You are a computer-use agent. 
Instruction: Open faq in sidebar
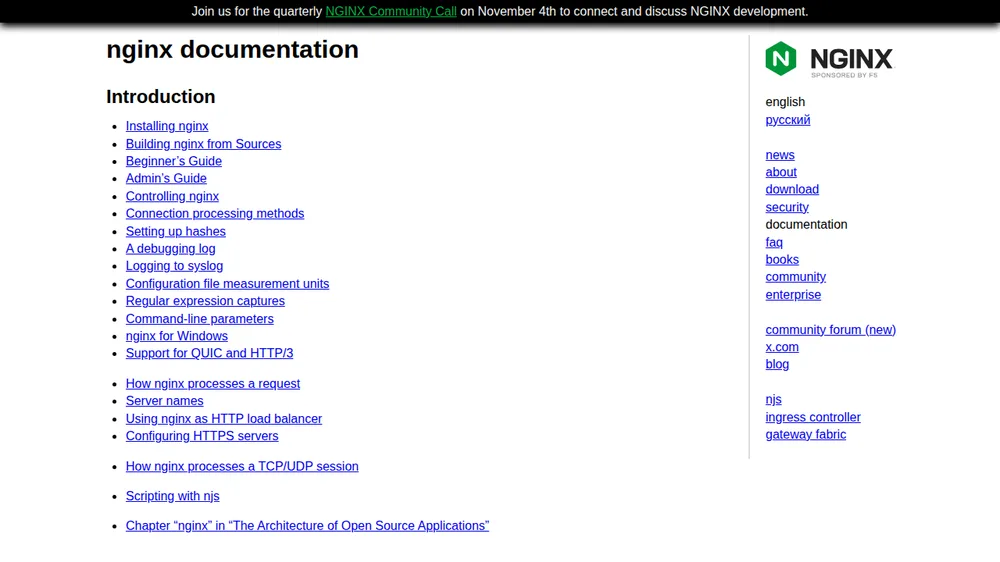click(774, 242)
